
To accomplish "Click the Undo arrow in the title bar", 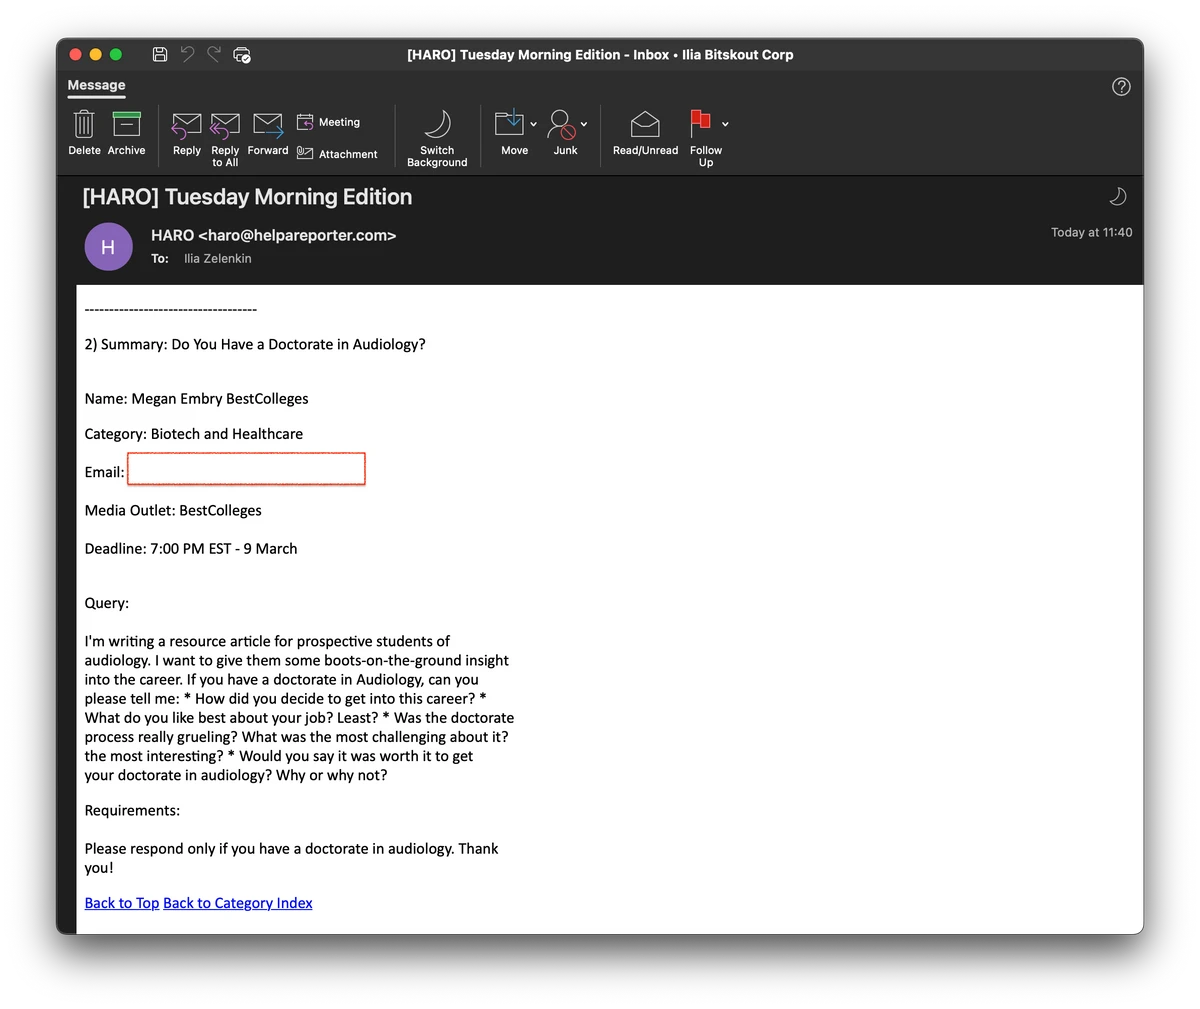I will pos(187,54).
